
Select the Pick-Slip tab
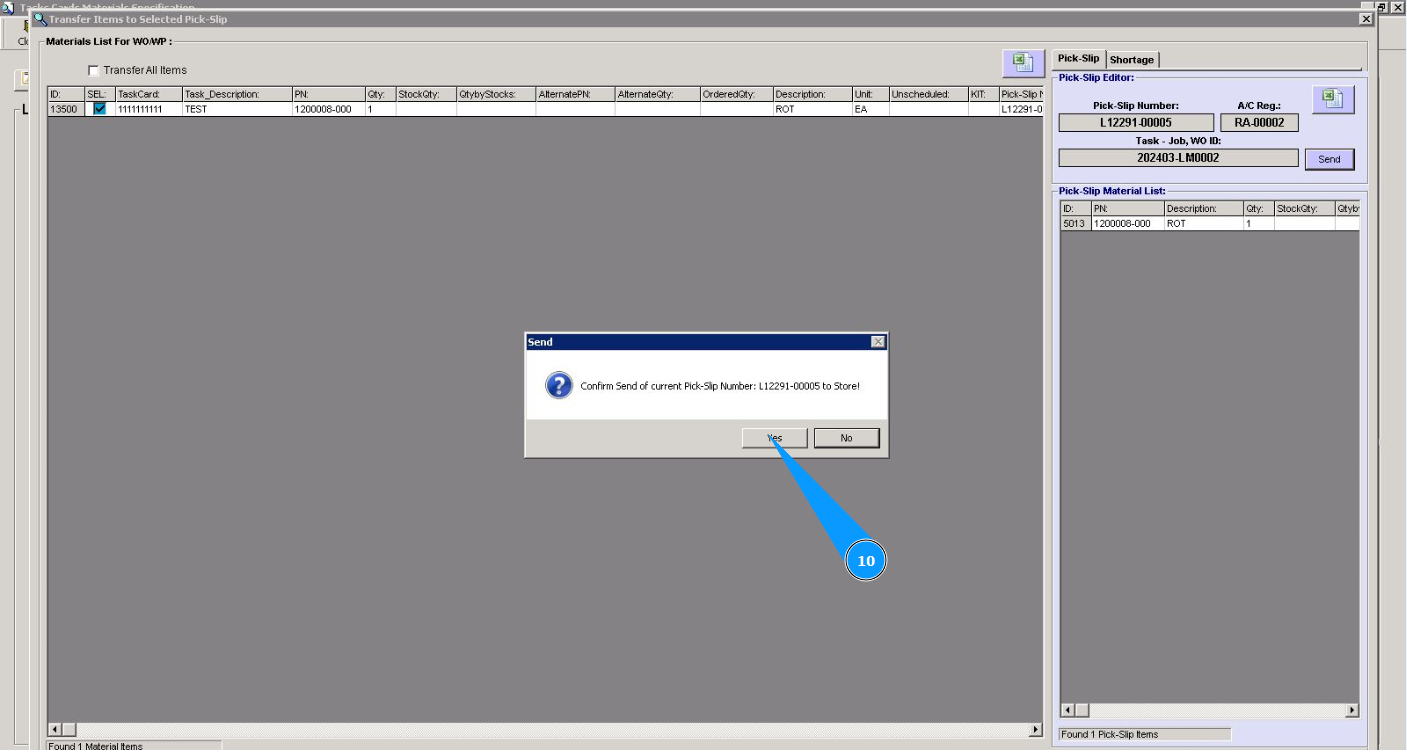pyautogui.click(x=1078, y=59)
